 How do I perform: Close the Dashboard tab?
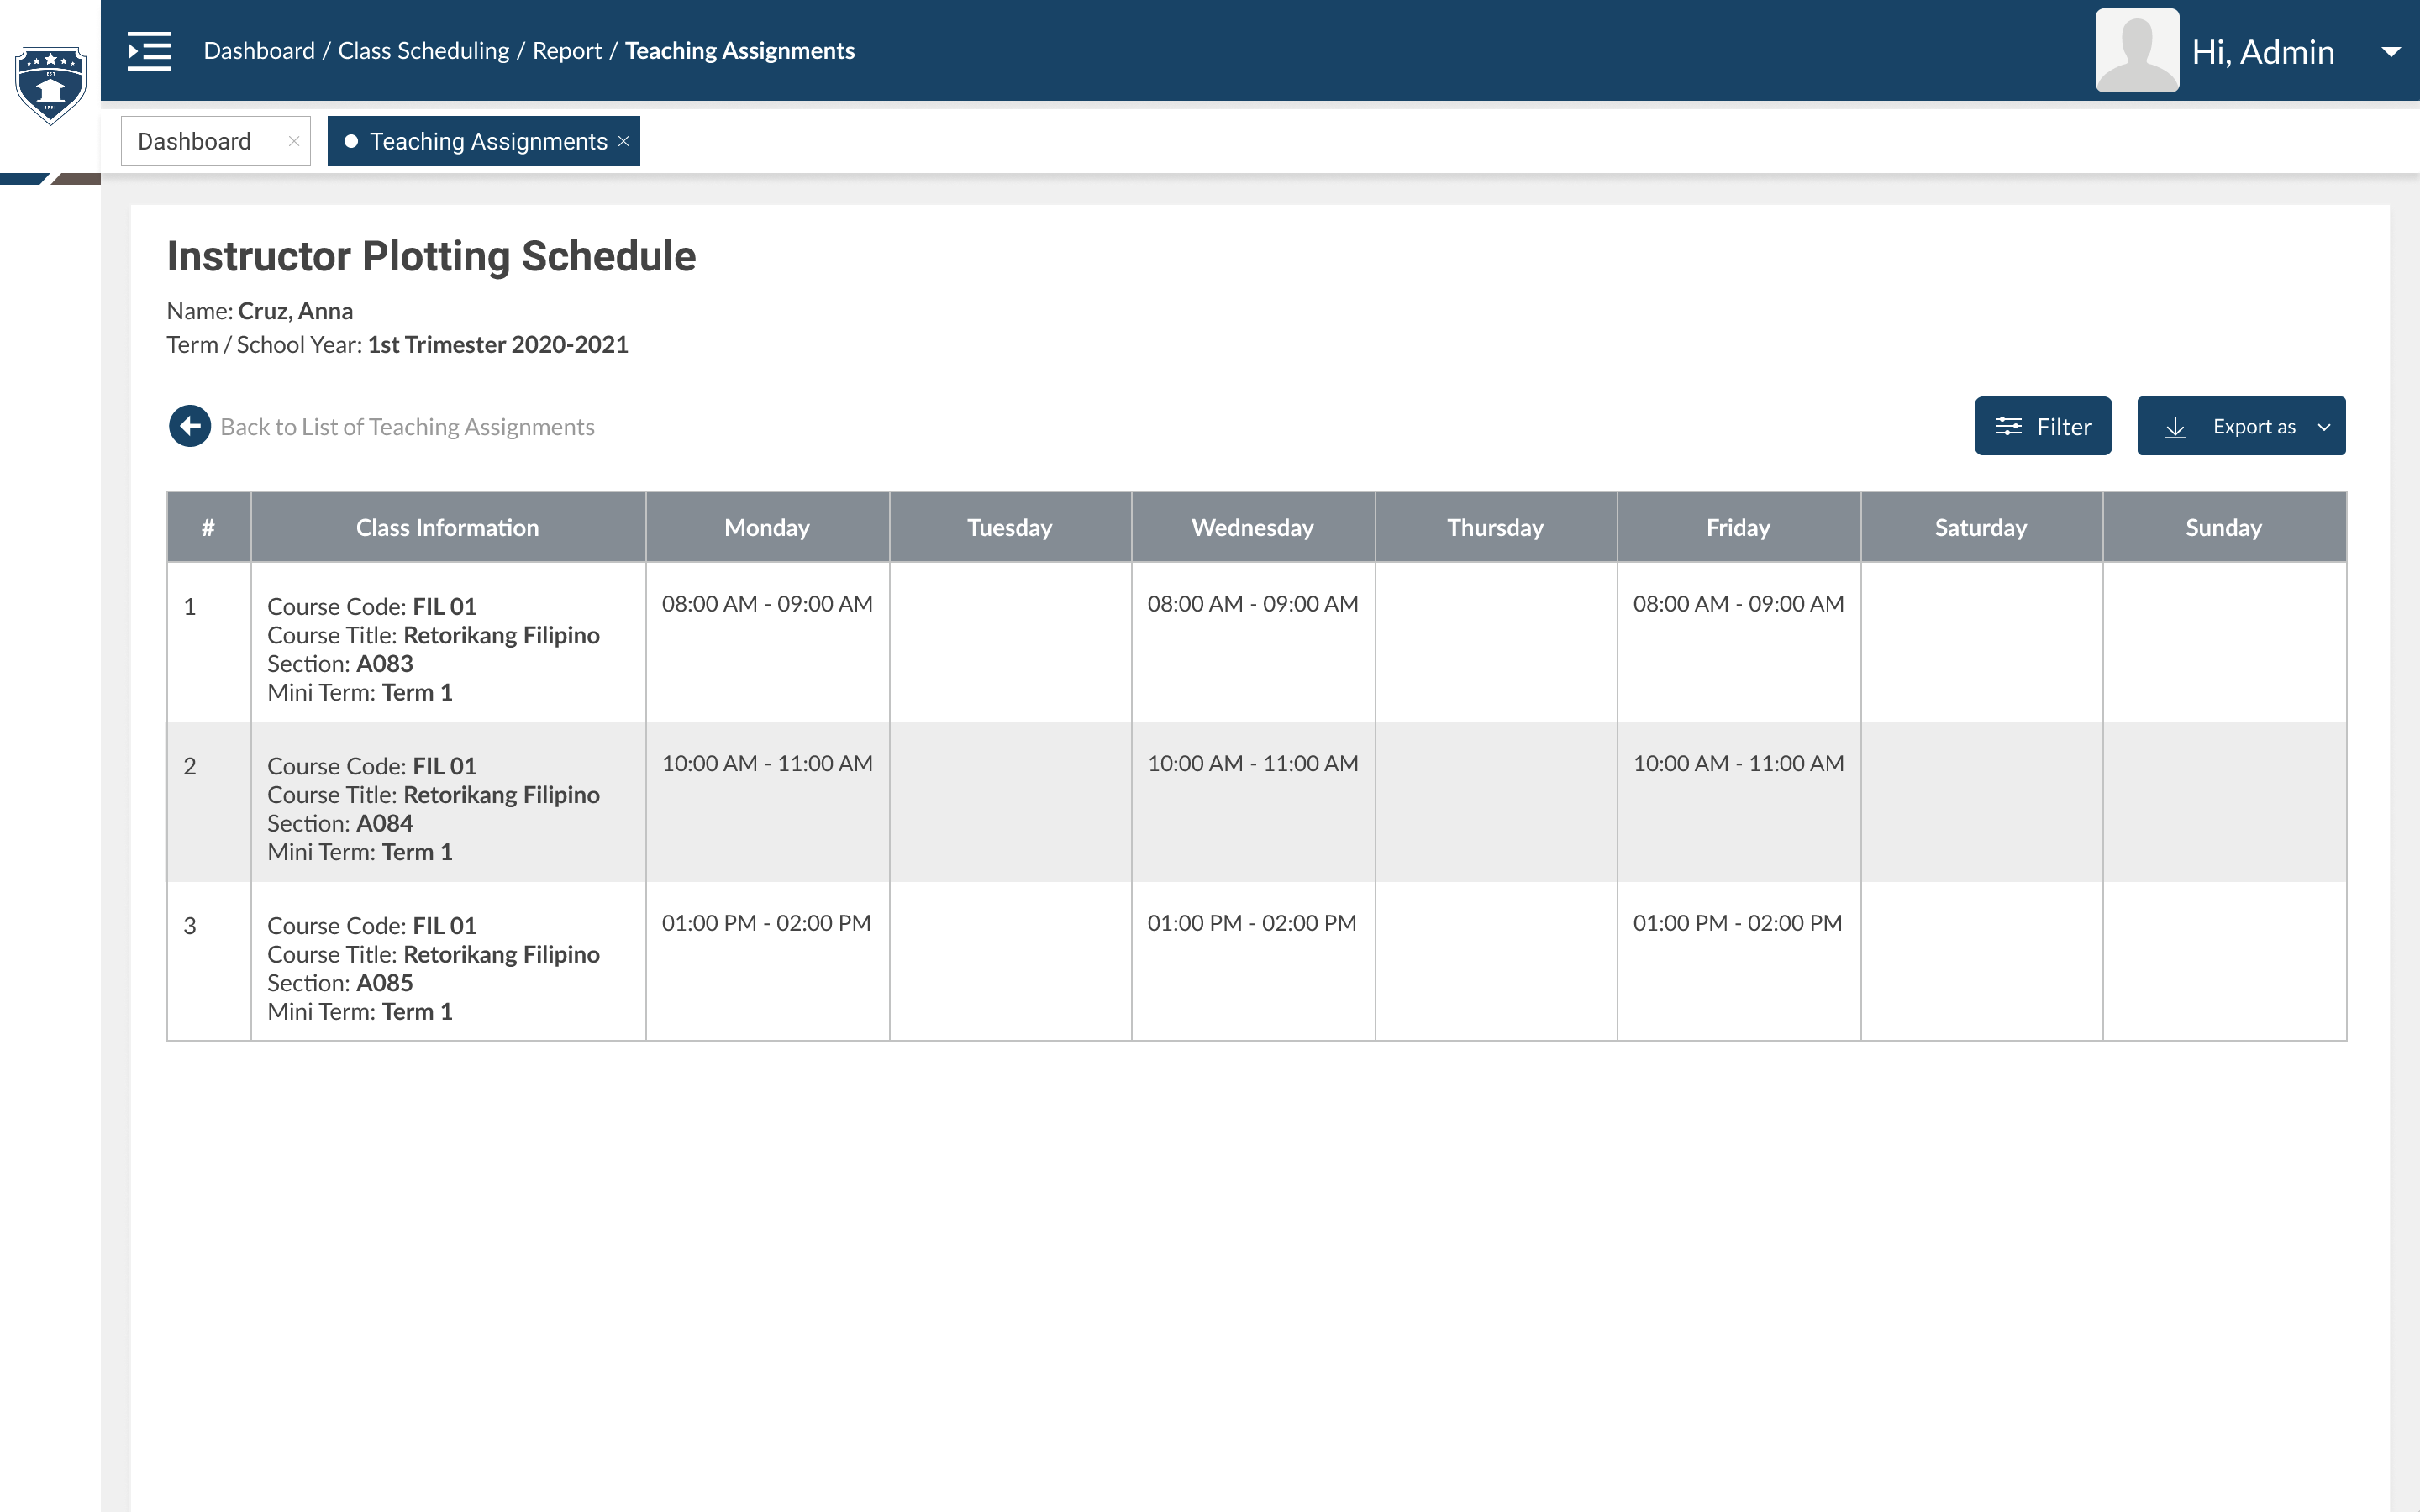pyautogui.click(x=294, y=141)
